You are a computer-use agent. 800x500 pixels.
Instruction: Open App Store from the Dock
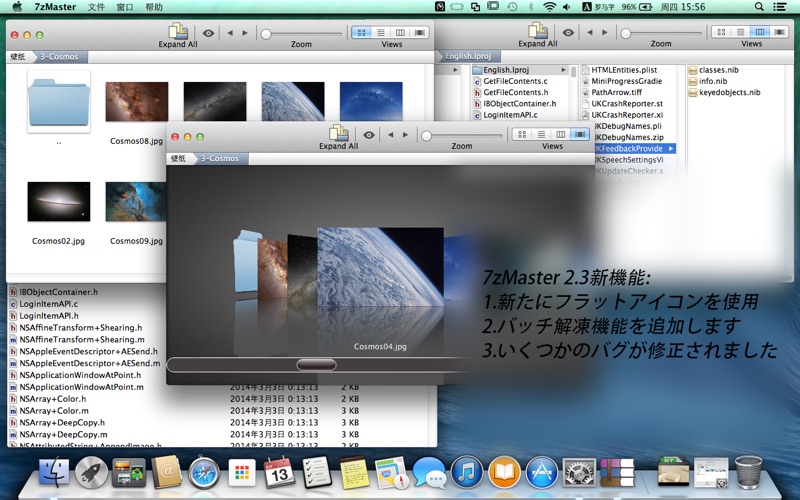coord(542,472)
